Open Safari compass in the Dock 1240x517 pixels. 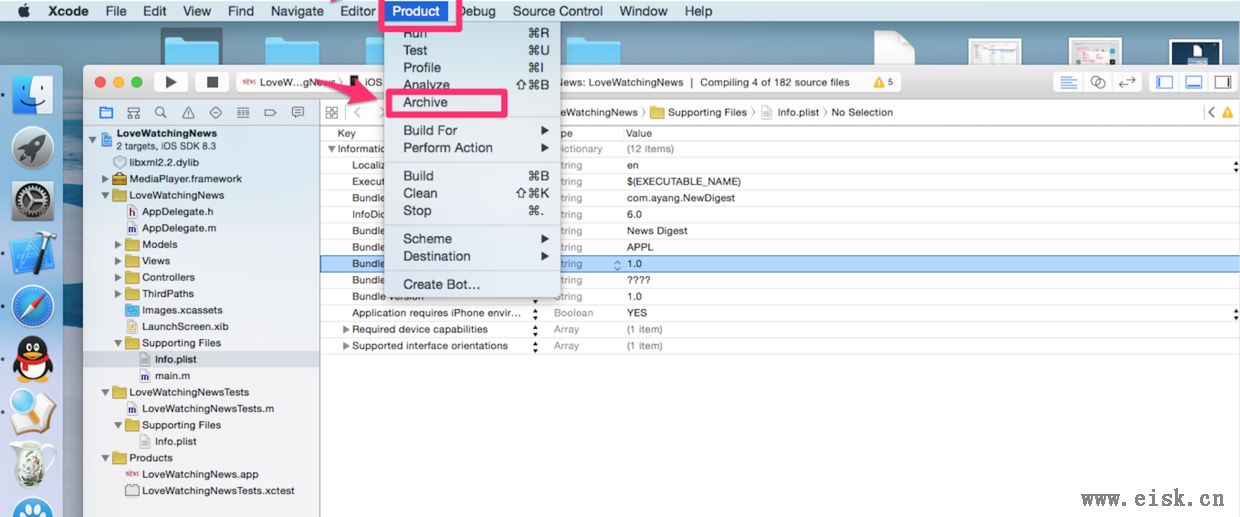pos(33,306)
